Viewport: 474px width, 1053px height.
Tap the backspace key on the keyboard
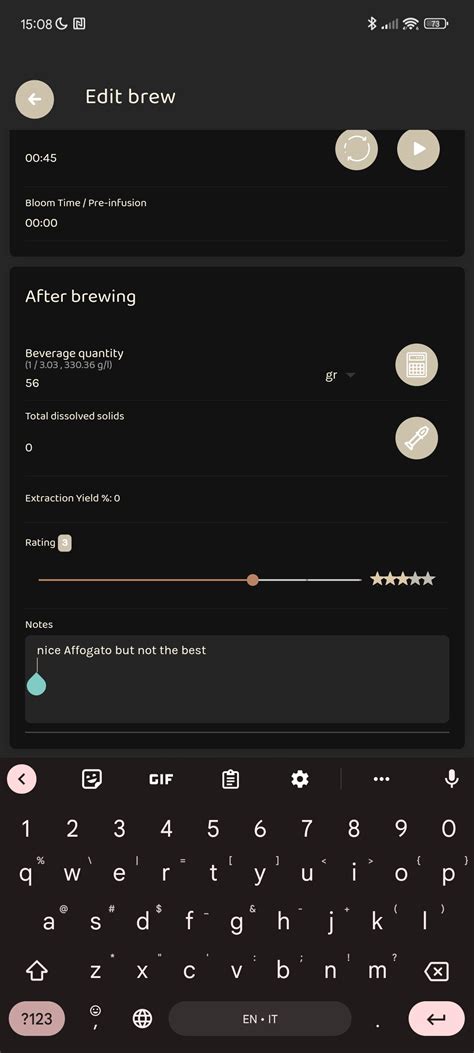437,971
